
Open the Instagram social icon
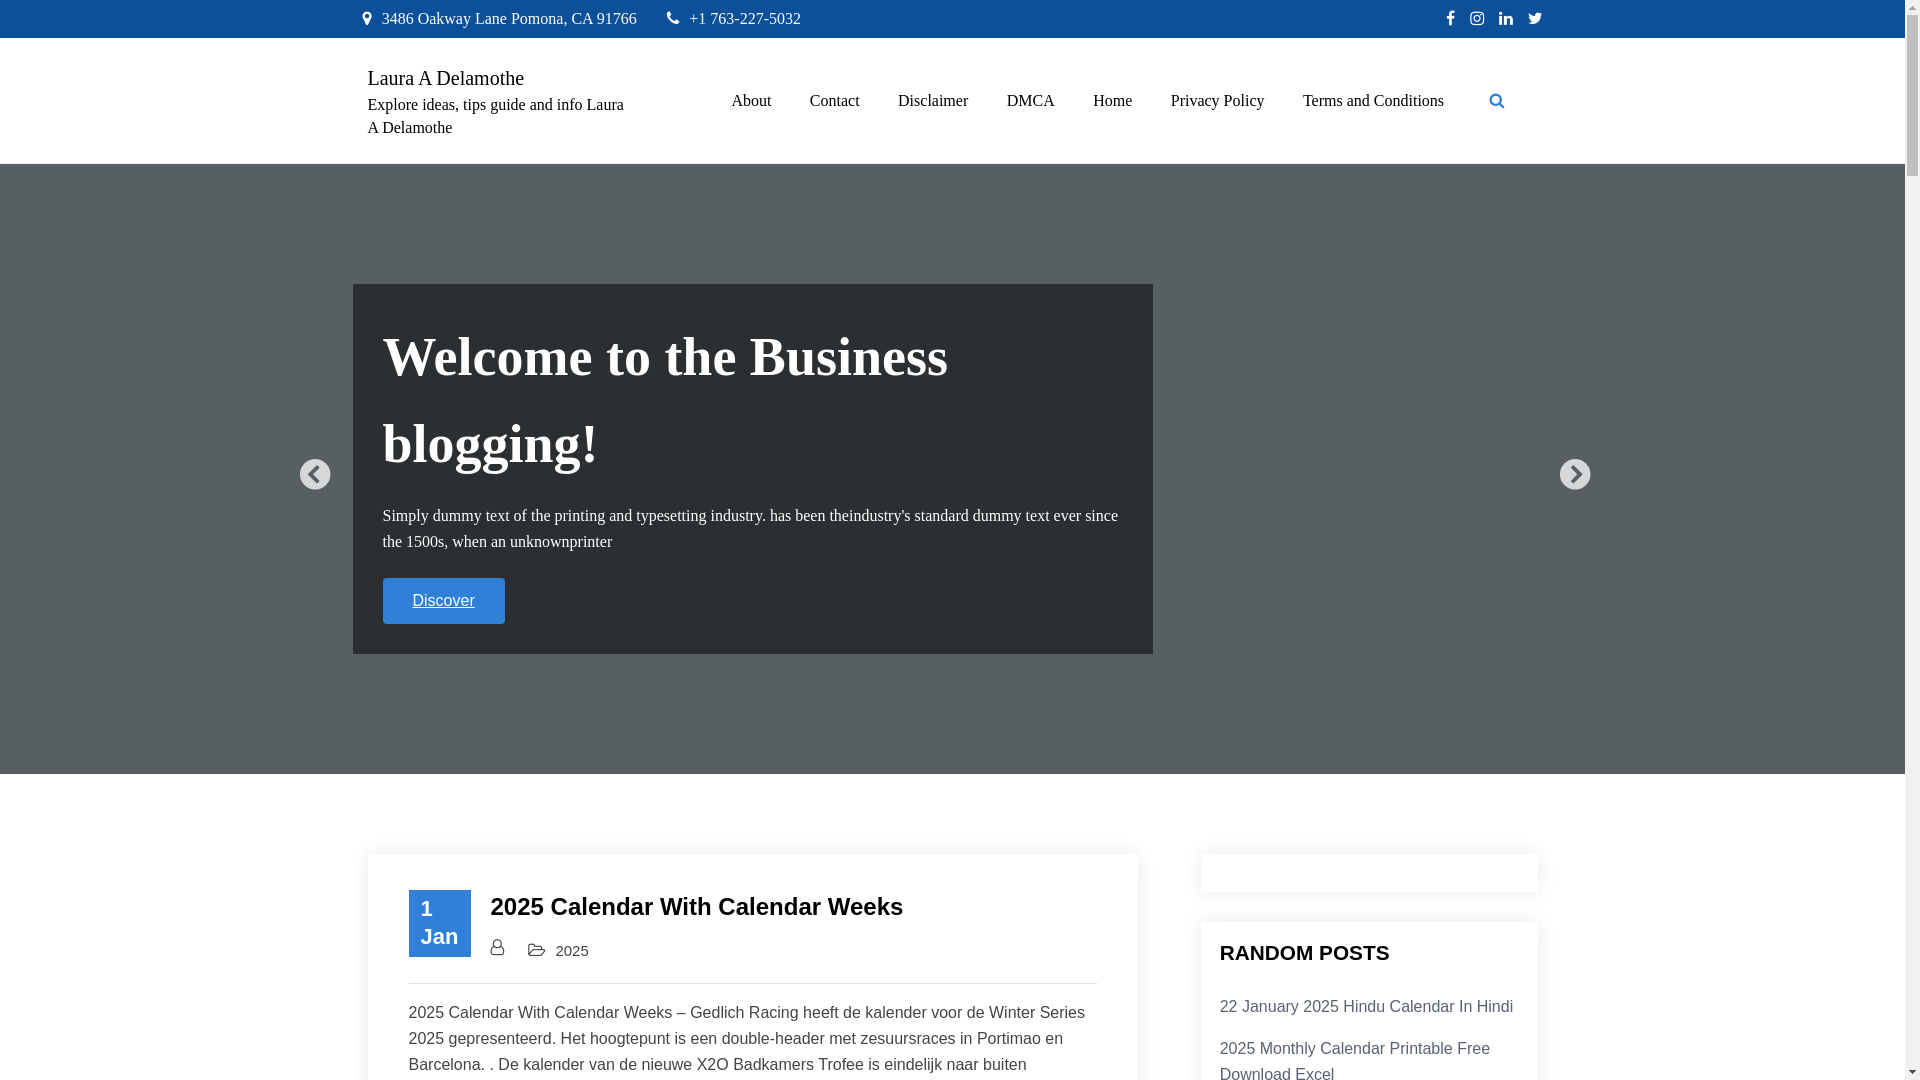tap(1477, 19)
